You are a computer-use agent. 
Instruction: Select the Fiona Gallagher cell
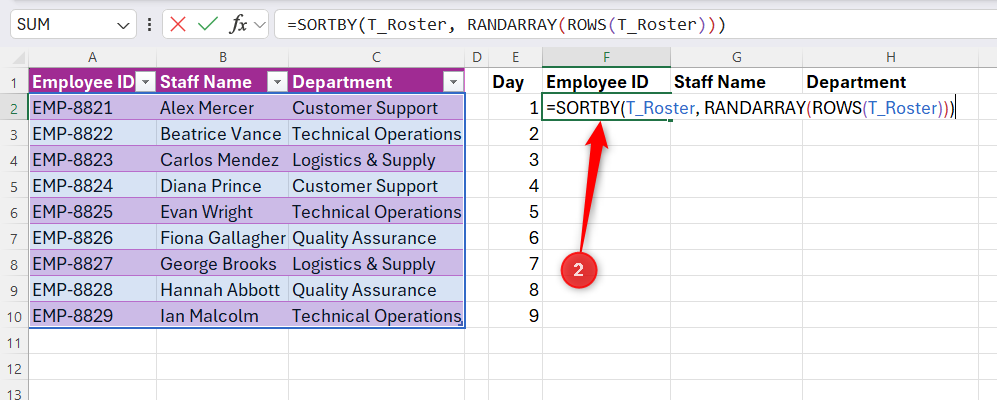[x=223, y=238]
